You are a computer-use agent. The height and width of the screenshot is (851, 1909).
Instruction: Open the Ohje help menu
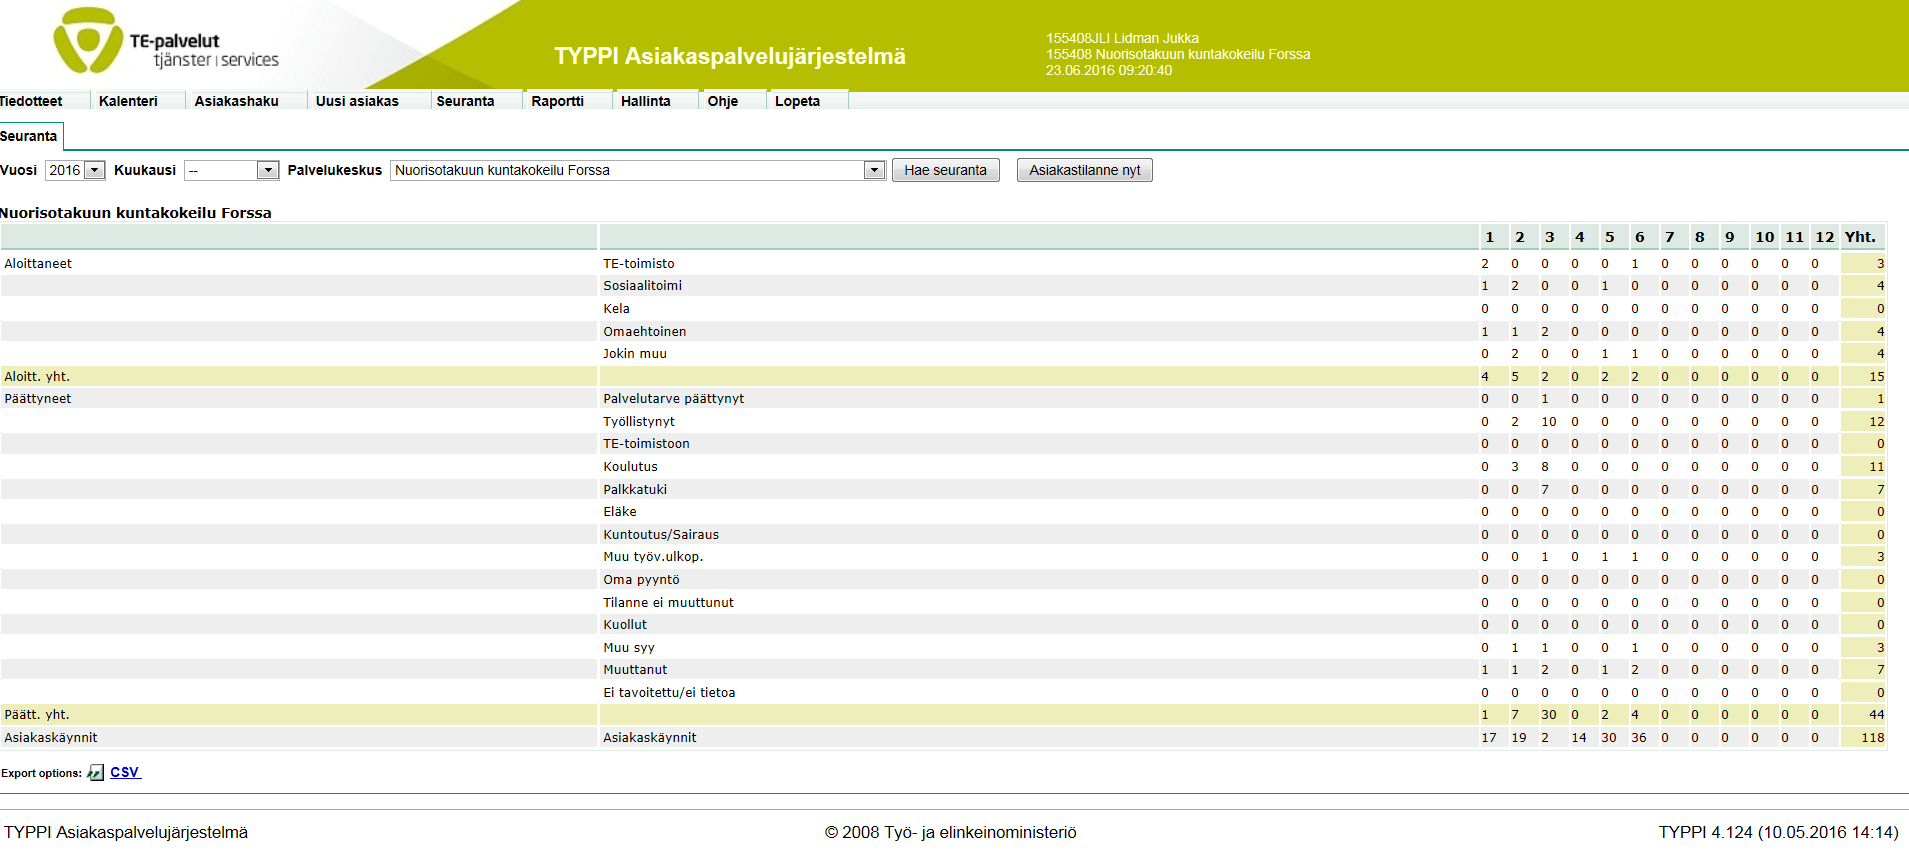coord(722,101)
